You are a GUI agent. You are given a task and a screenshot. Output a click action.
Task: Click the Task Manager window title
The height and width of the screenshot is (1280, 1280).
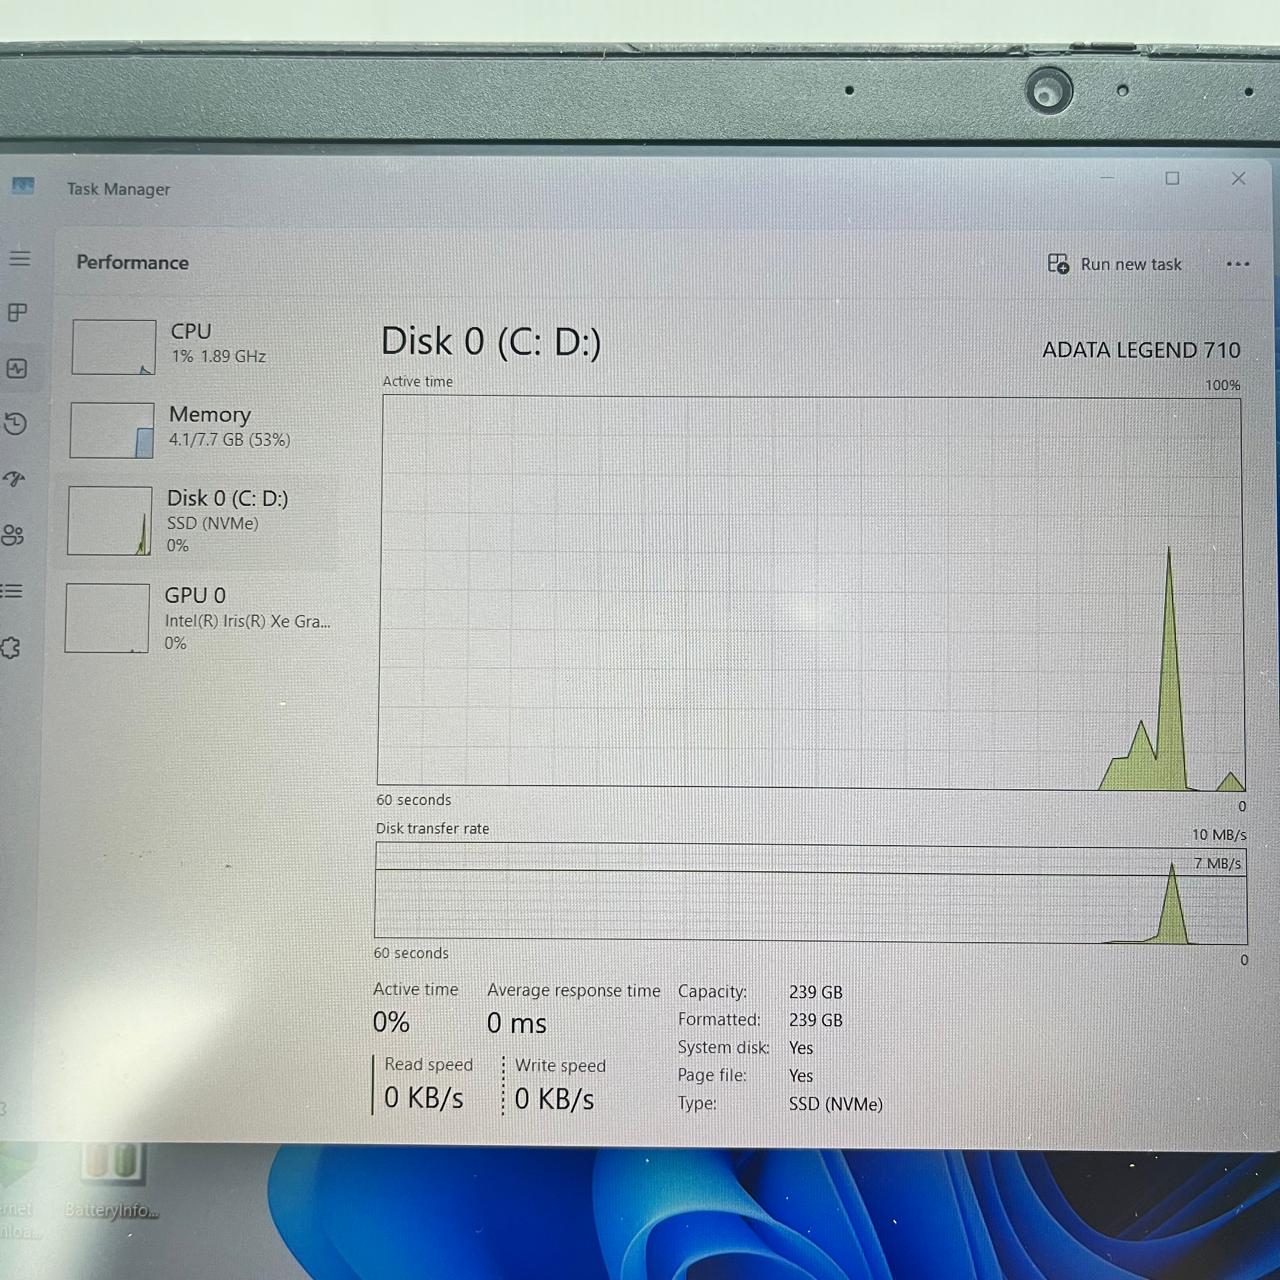tap(118, 189)
